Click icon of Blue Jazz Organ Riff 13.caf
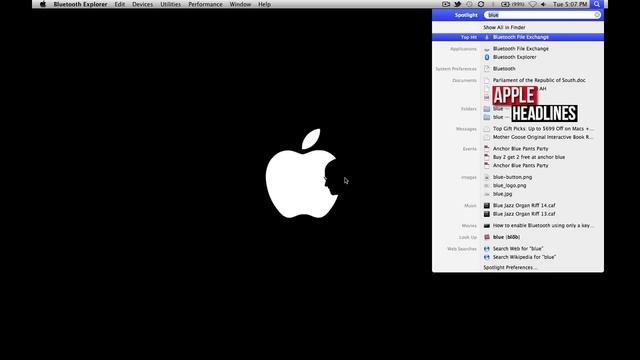Image resolution: width=640 pixels, height=360 pixels. pos(487,214)
